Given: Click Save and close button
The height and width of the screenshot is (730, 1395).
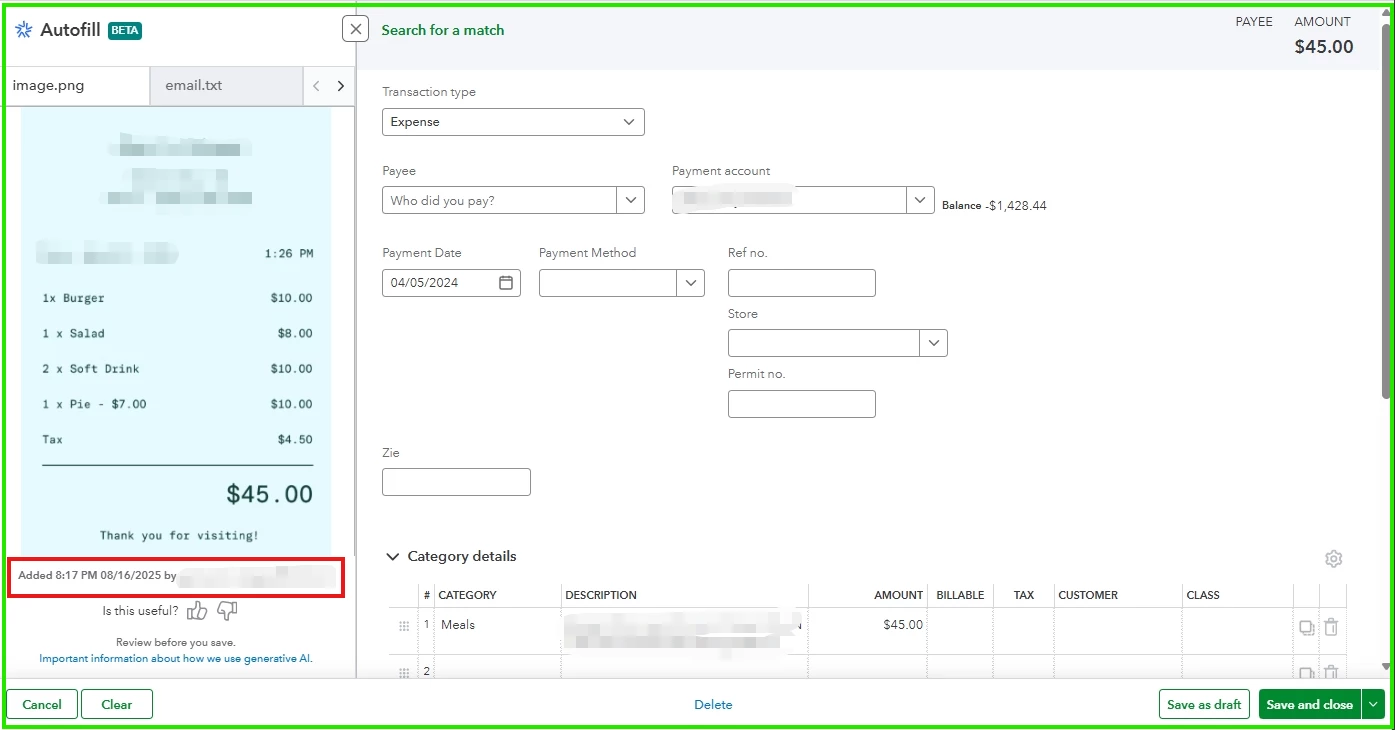Looking at the screenshot, I should click(x=1310, y=704).
